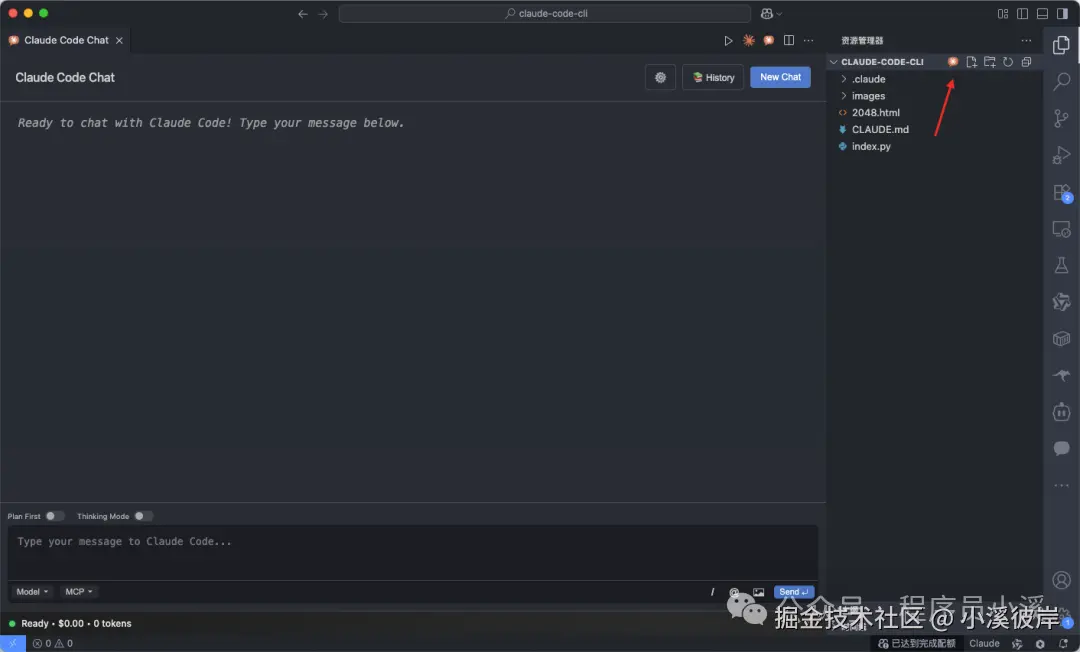This screenshot has width=1080, height=652.
Task: Click the Run play icon in editor toolbar
Action: (x=728, y=41)
